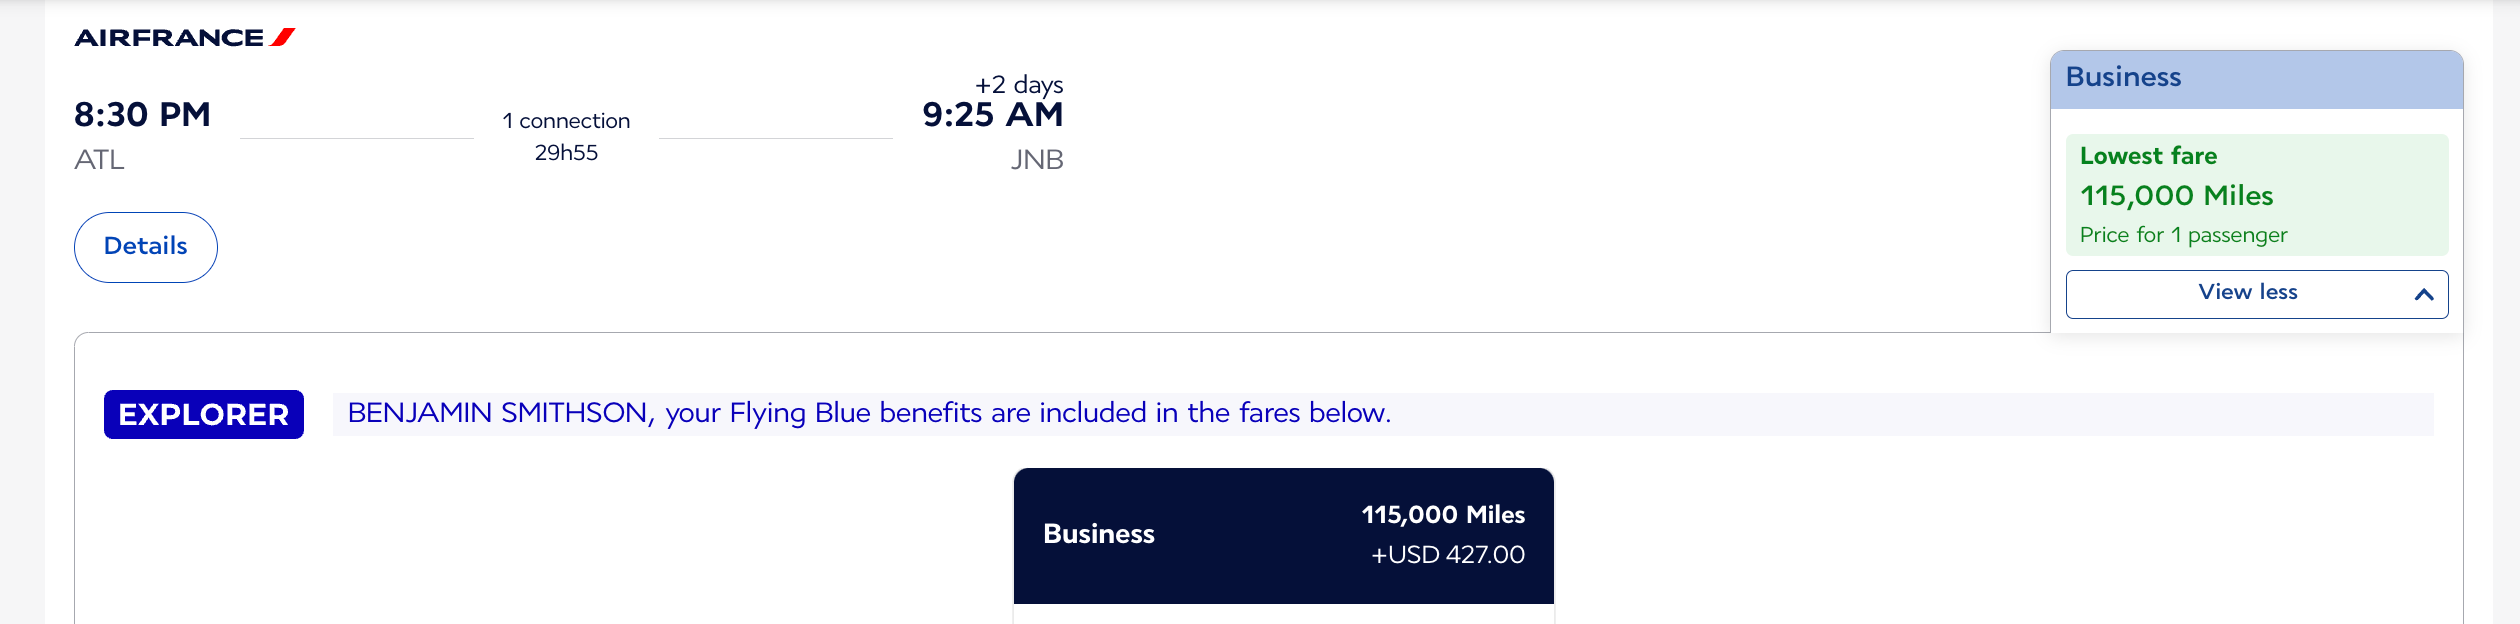Image resolution: width=2520 pixels, height=624 pixels.
Task: Click the +USD 427.00 tax amount
Action: pyautogui.click(x=1447, y=555)
